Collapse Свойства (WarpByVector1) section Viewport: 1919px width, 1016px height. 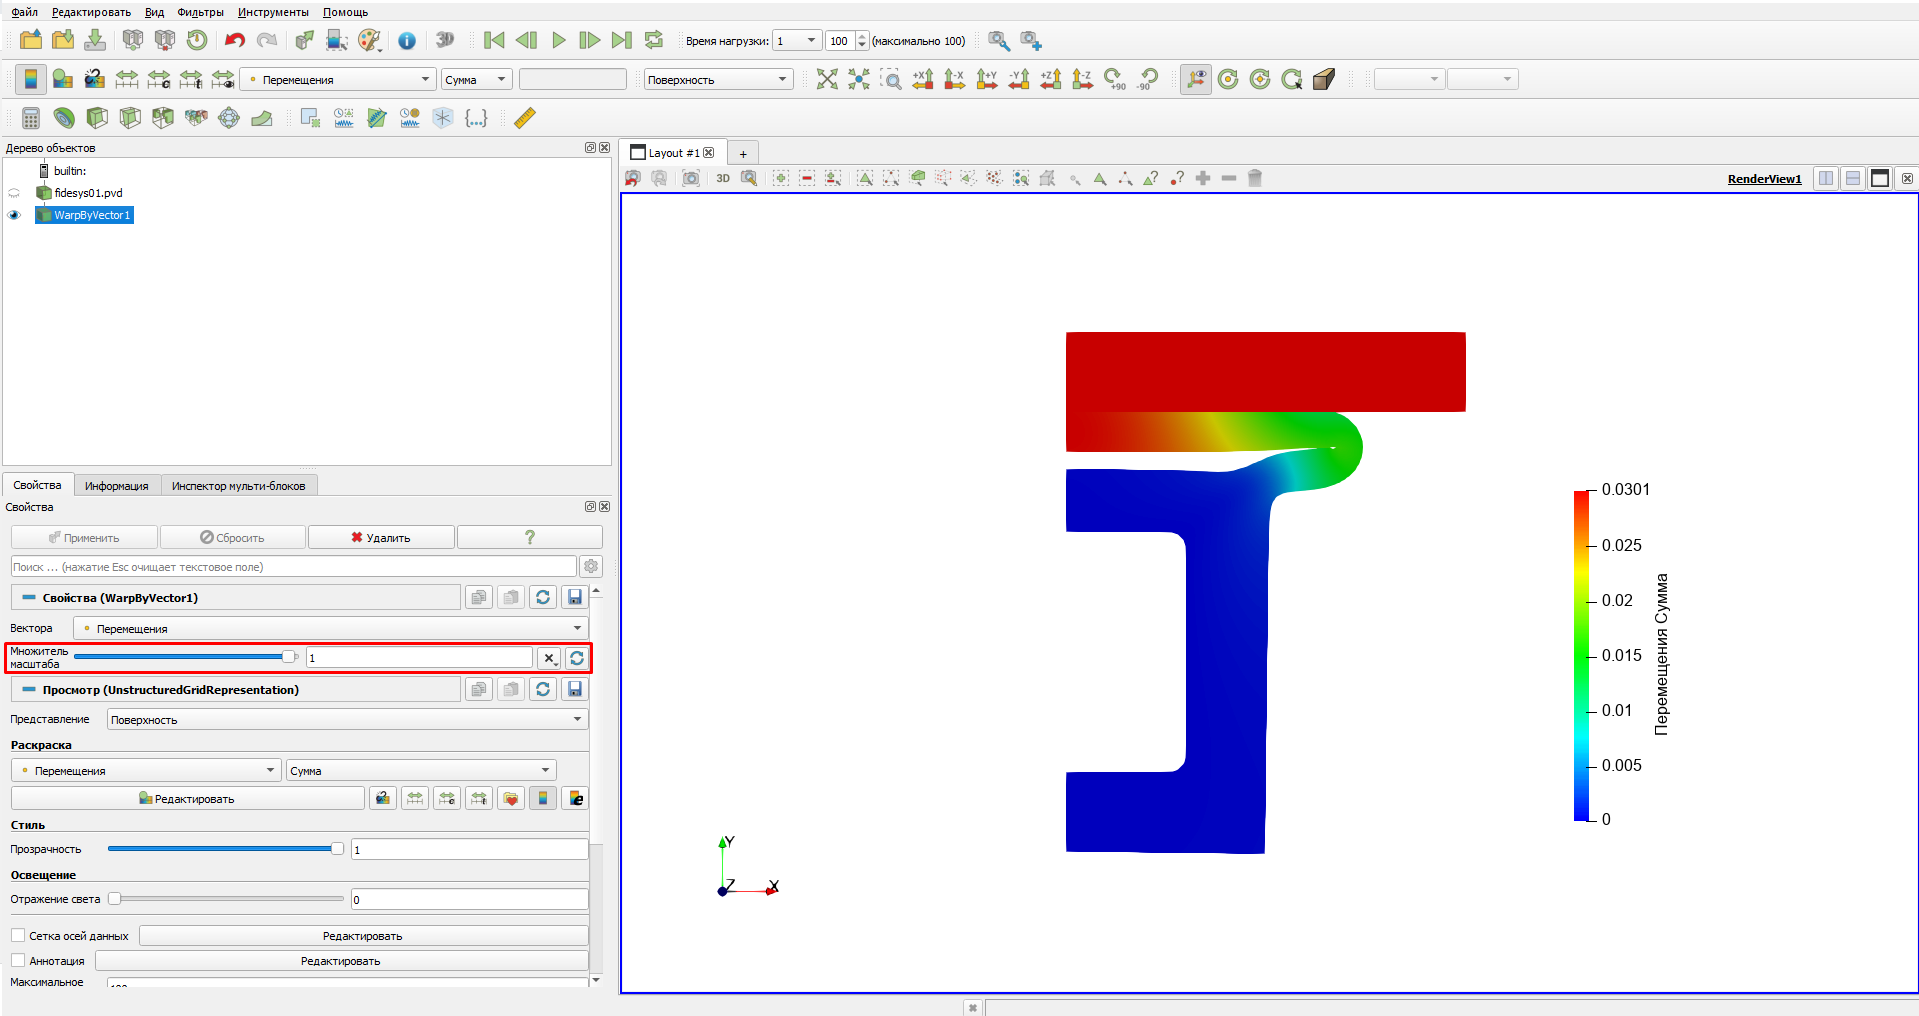coord(30,597)
